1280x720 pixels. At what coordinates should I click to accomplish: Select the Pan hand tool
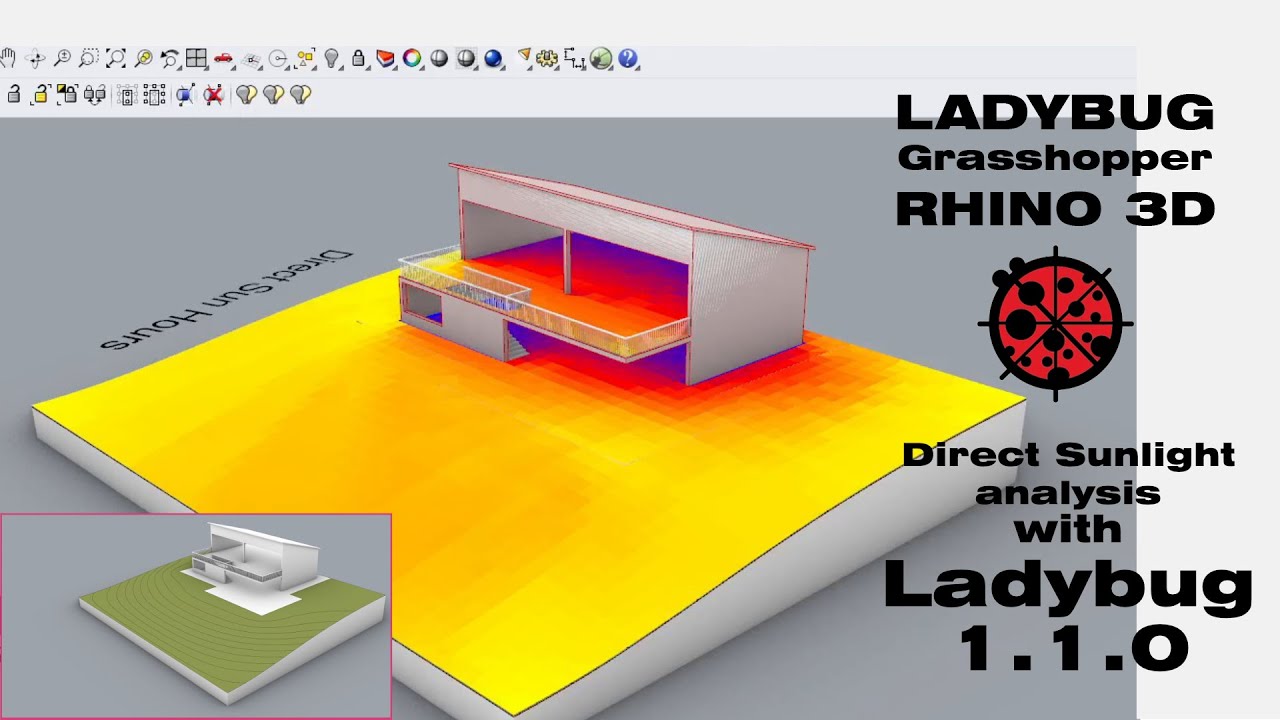pos(8,58)
